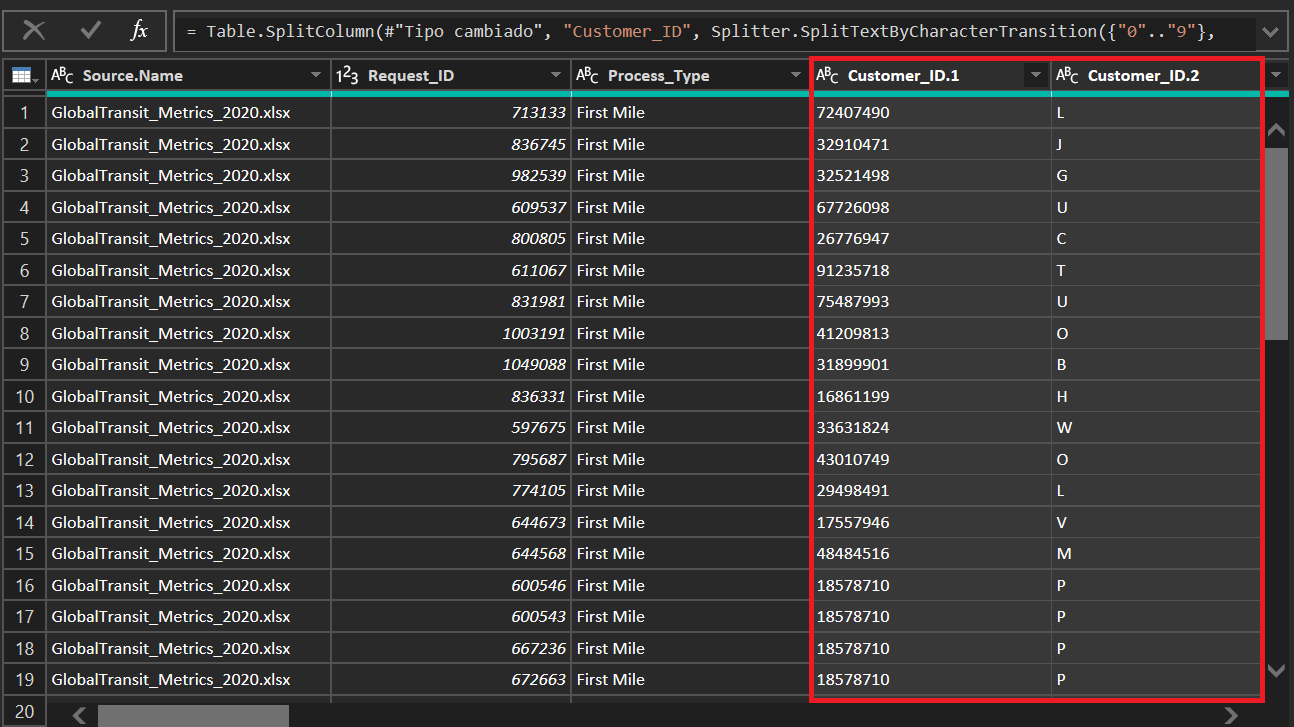Click the vertical scrollbar thumb

1276,244
